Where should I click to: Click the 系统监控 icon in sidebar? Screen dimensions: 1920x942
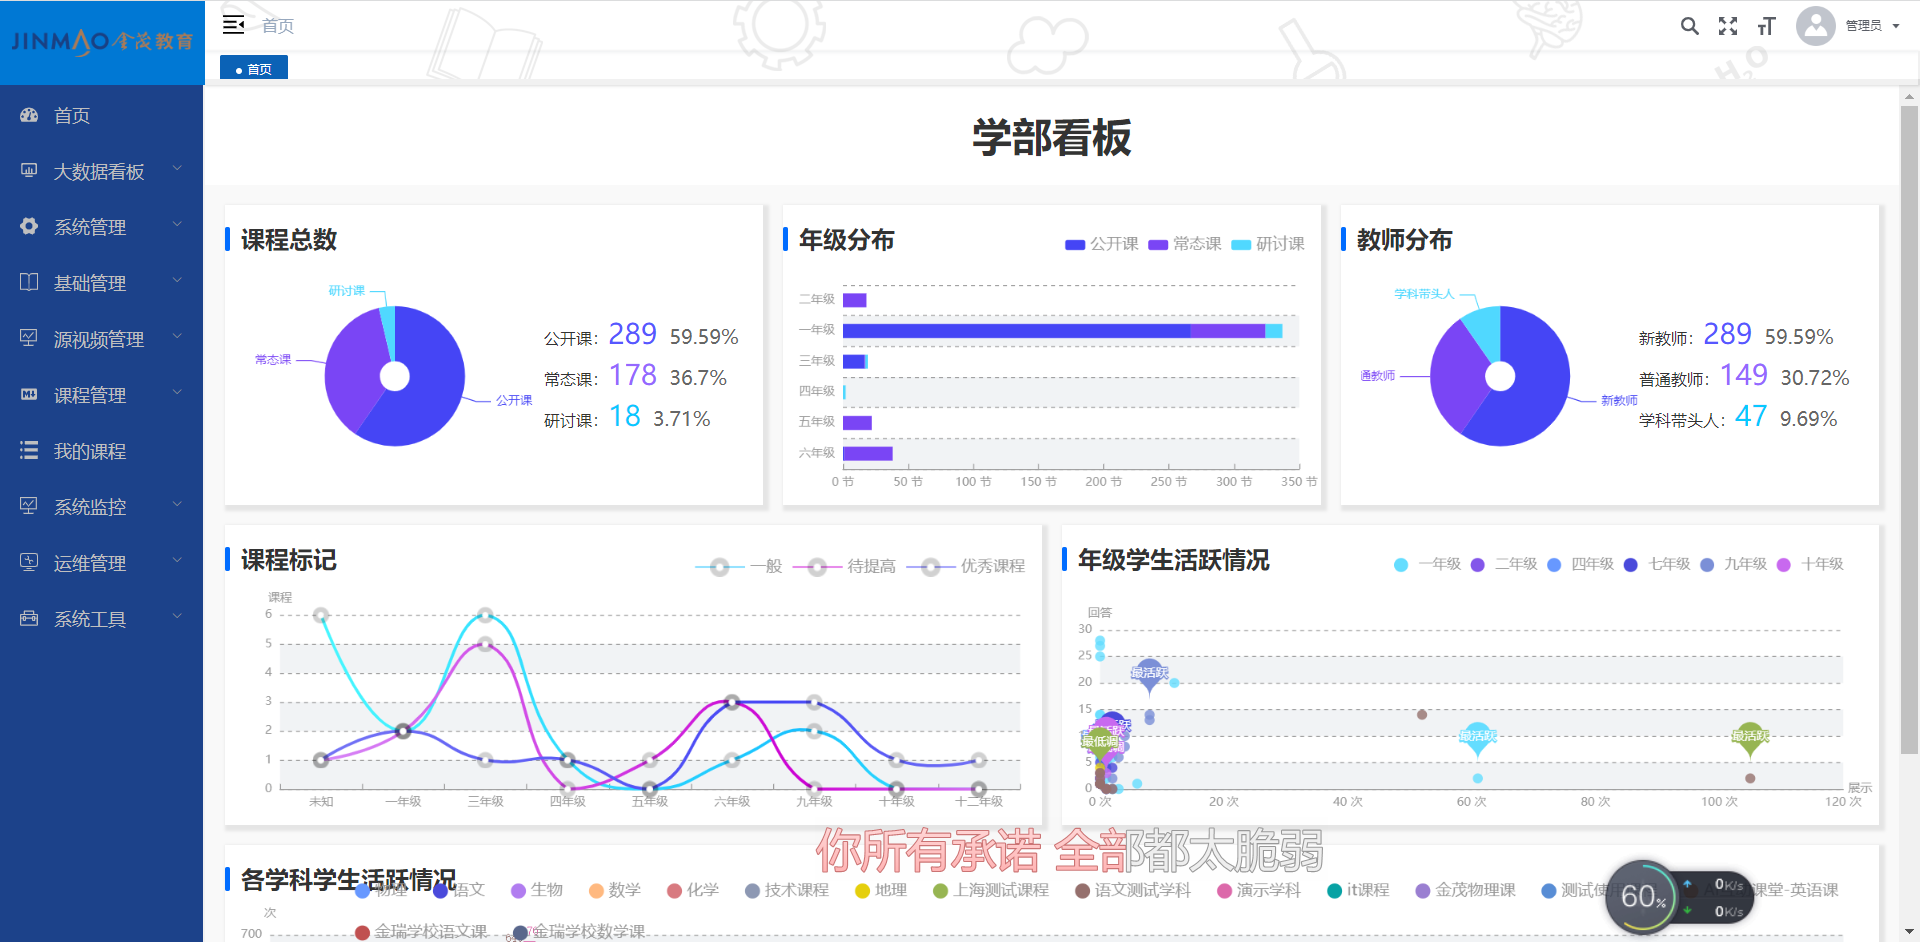pyautogui.click(x=29, y=506)
